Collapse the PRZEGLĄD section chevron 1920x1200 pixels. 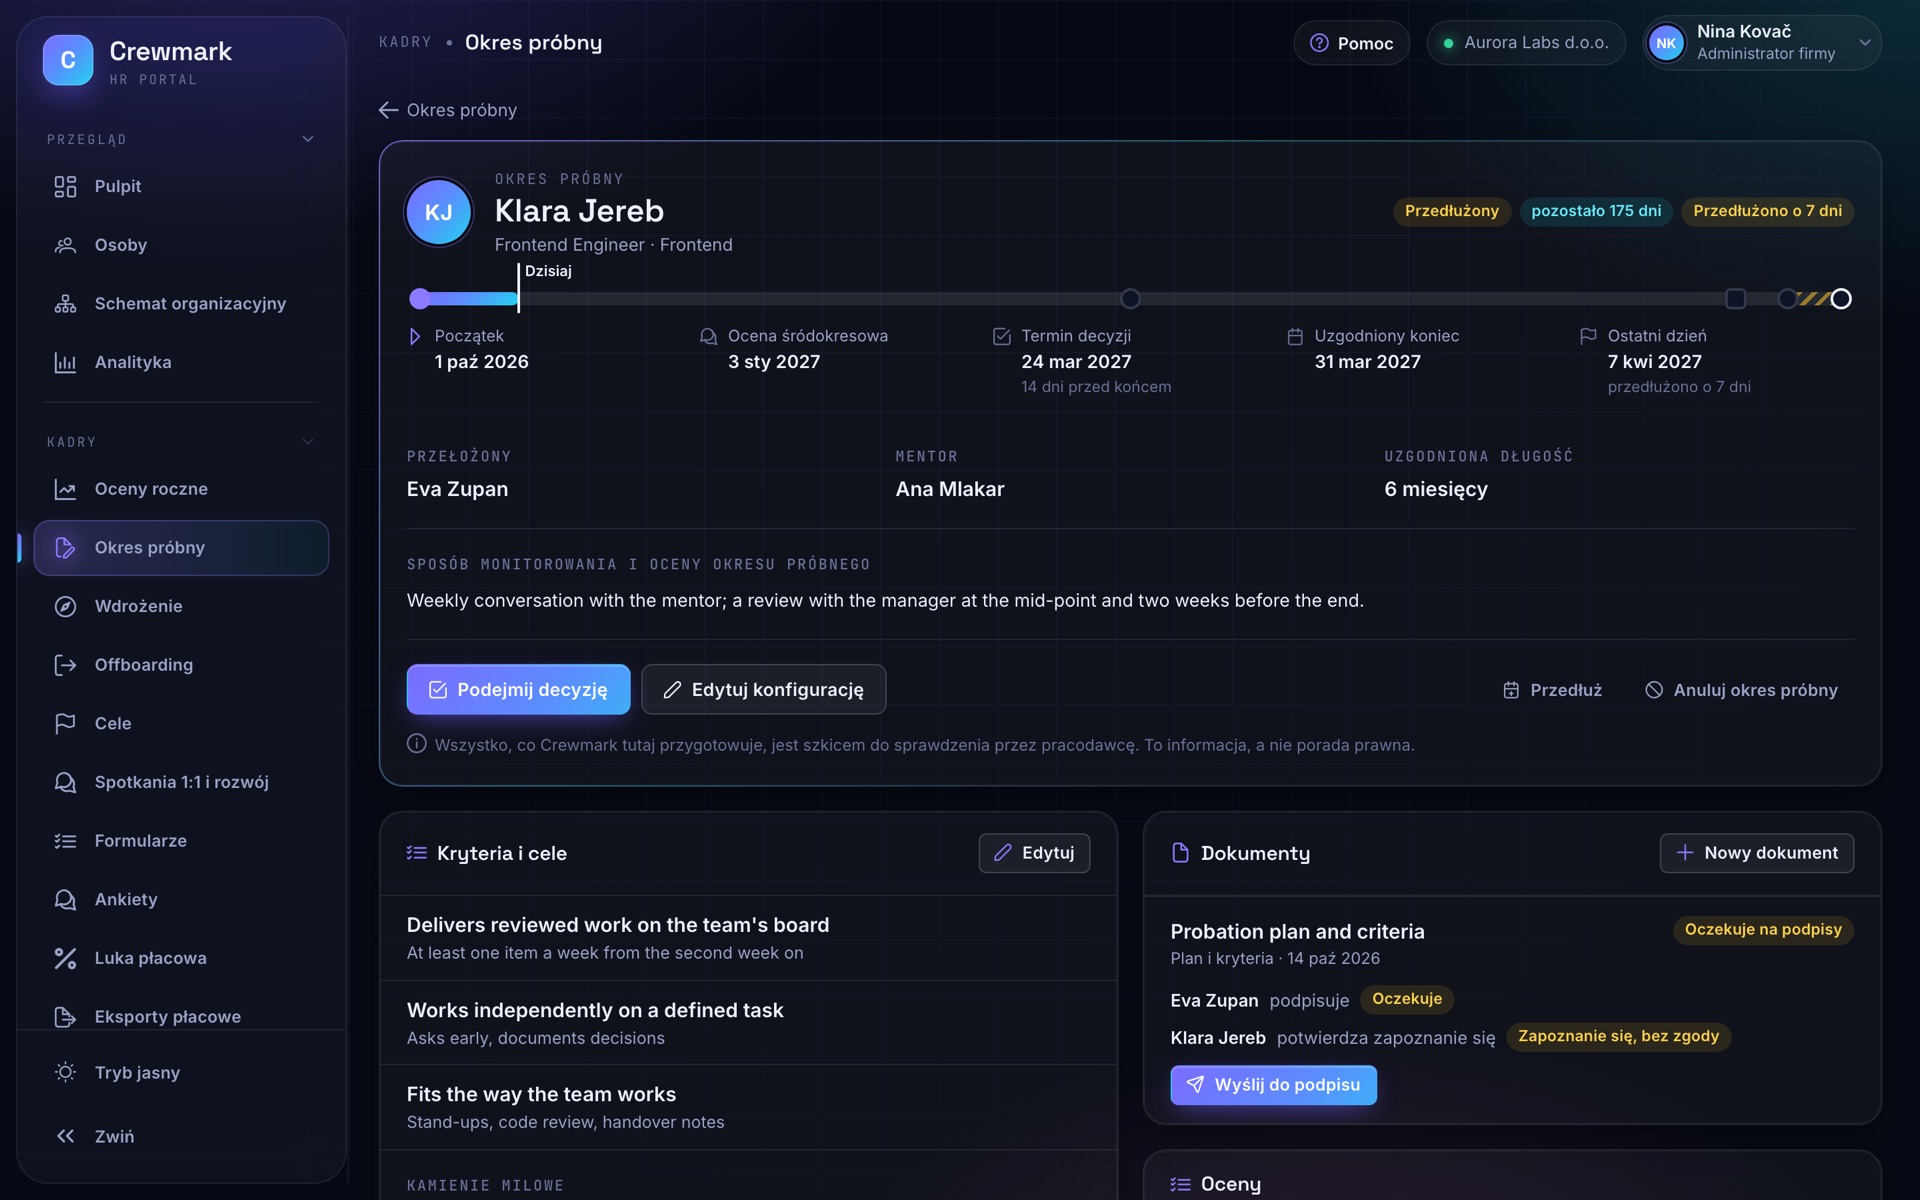coord(308,140)
